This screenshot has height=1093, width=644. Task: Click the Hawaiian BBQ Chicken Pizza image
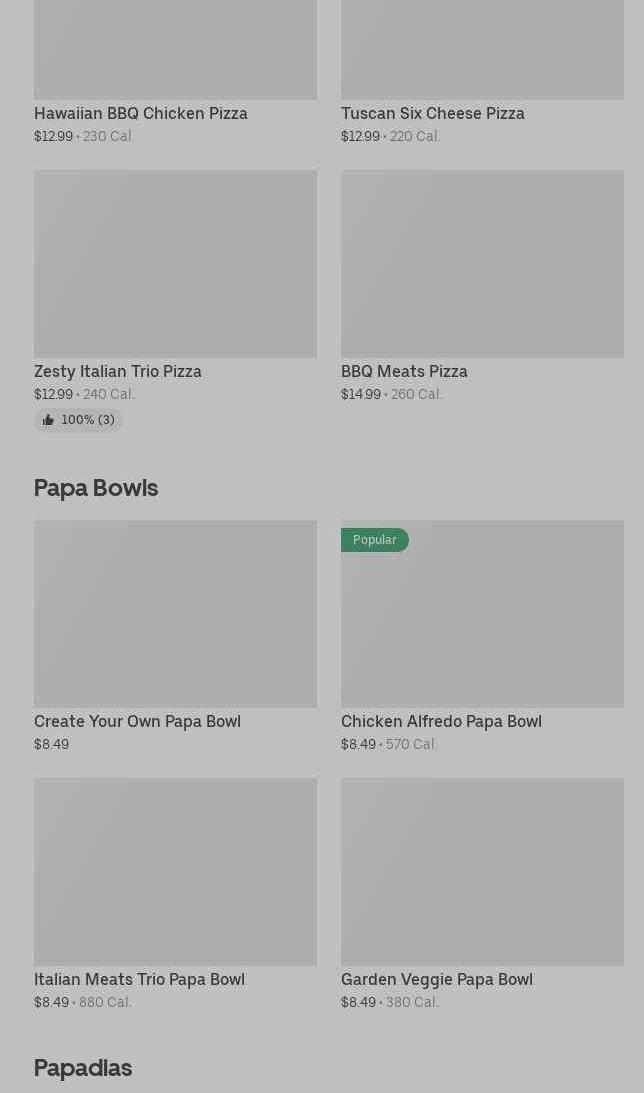click(175, 50)
